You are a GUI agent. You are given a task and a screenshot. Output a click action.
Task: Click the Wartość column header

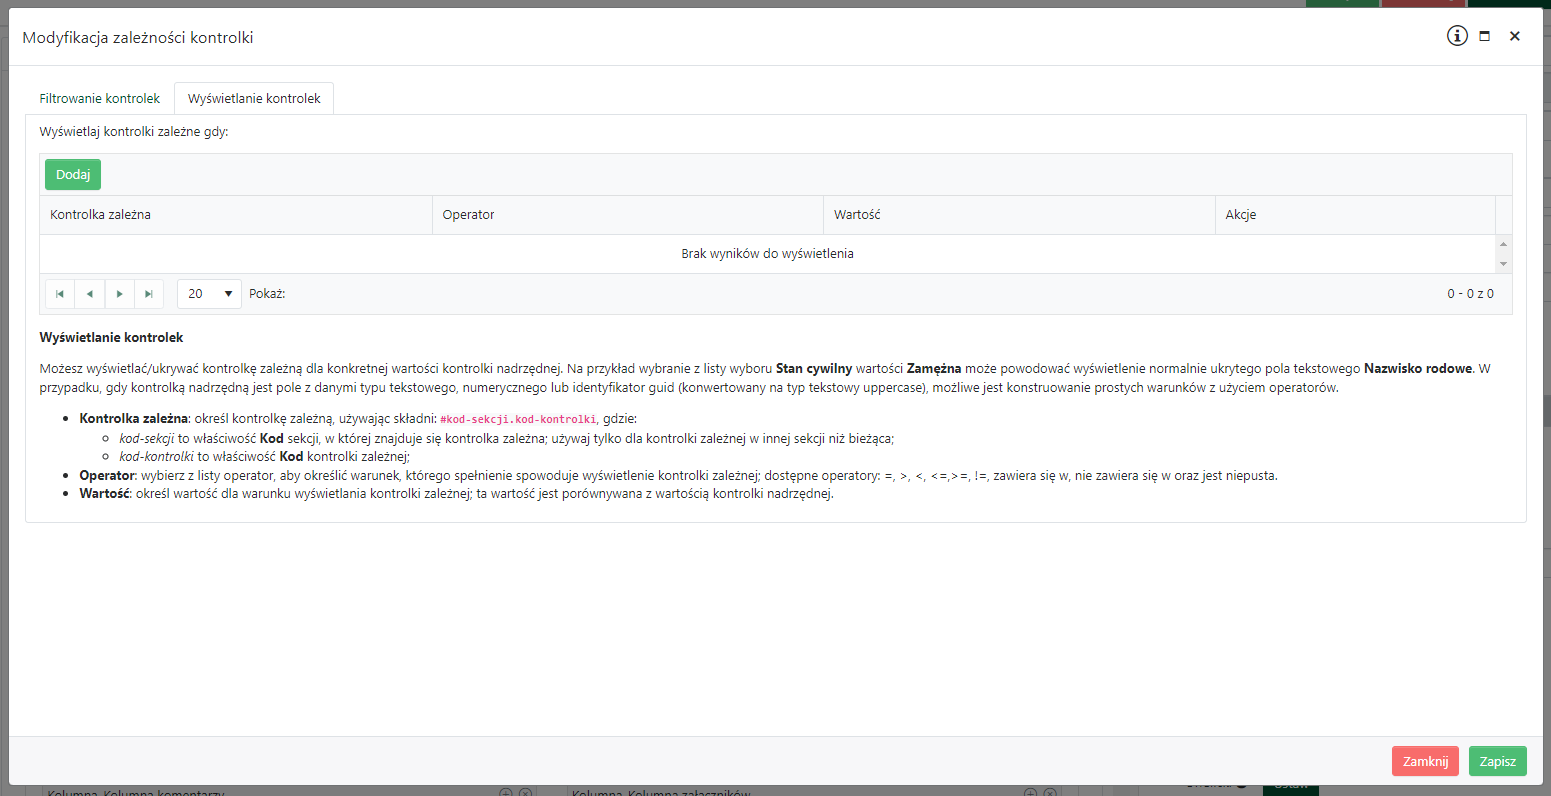point(857,215)
